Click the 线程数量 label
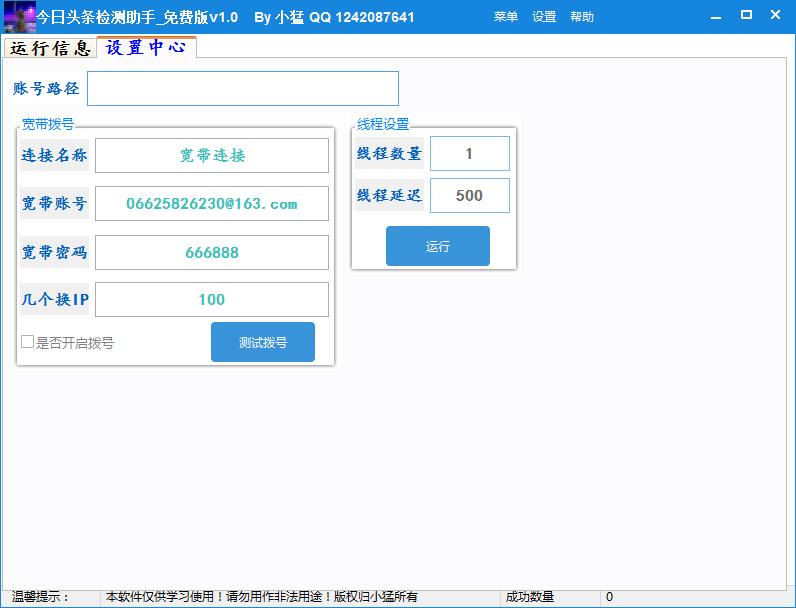The image size is (796, 608). 389,153
